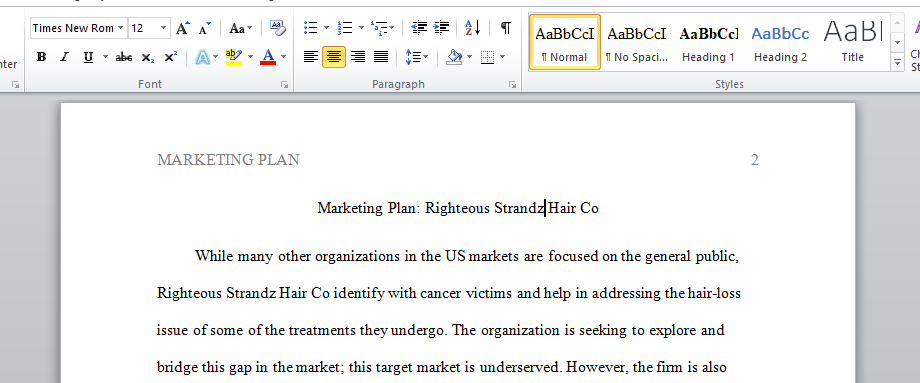Toggle Bold formatting
Viewport: 920px width, 383px height.
pos(41,57)
